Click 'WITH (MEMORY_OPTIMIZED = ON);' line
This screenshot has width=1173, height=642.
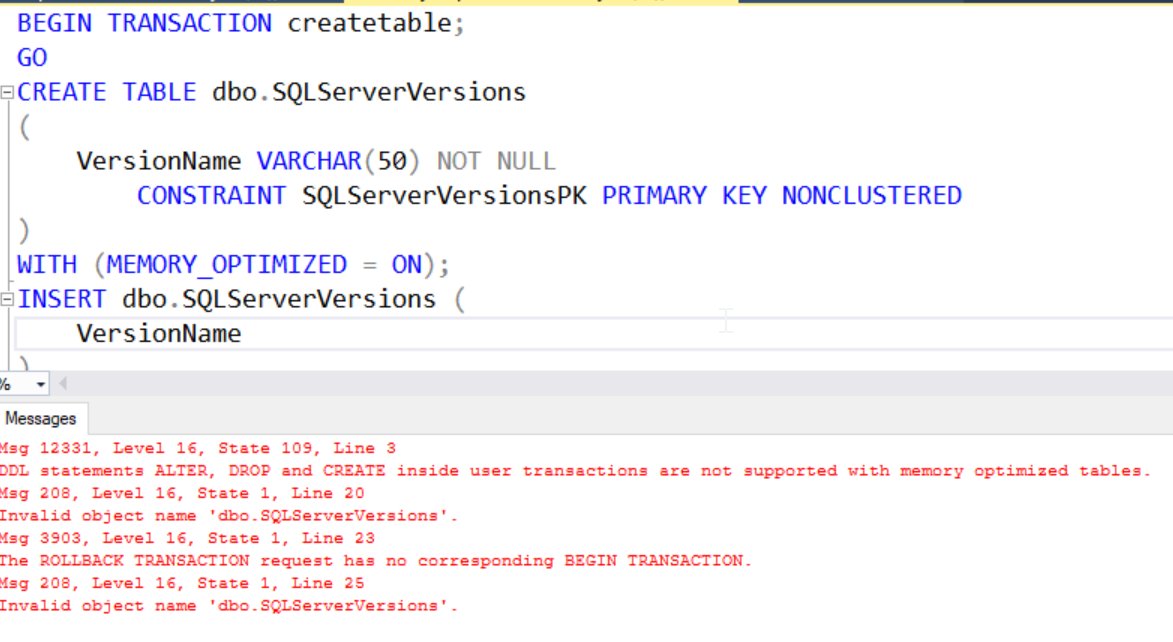(233, 264)
